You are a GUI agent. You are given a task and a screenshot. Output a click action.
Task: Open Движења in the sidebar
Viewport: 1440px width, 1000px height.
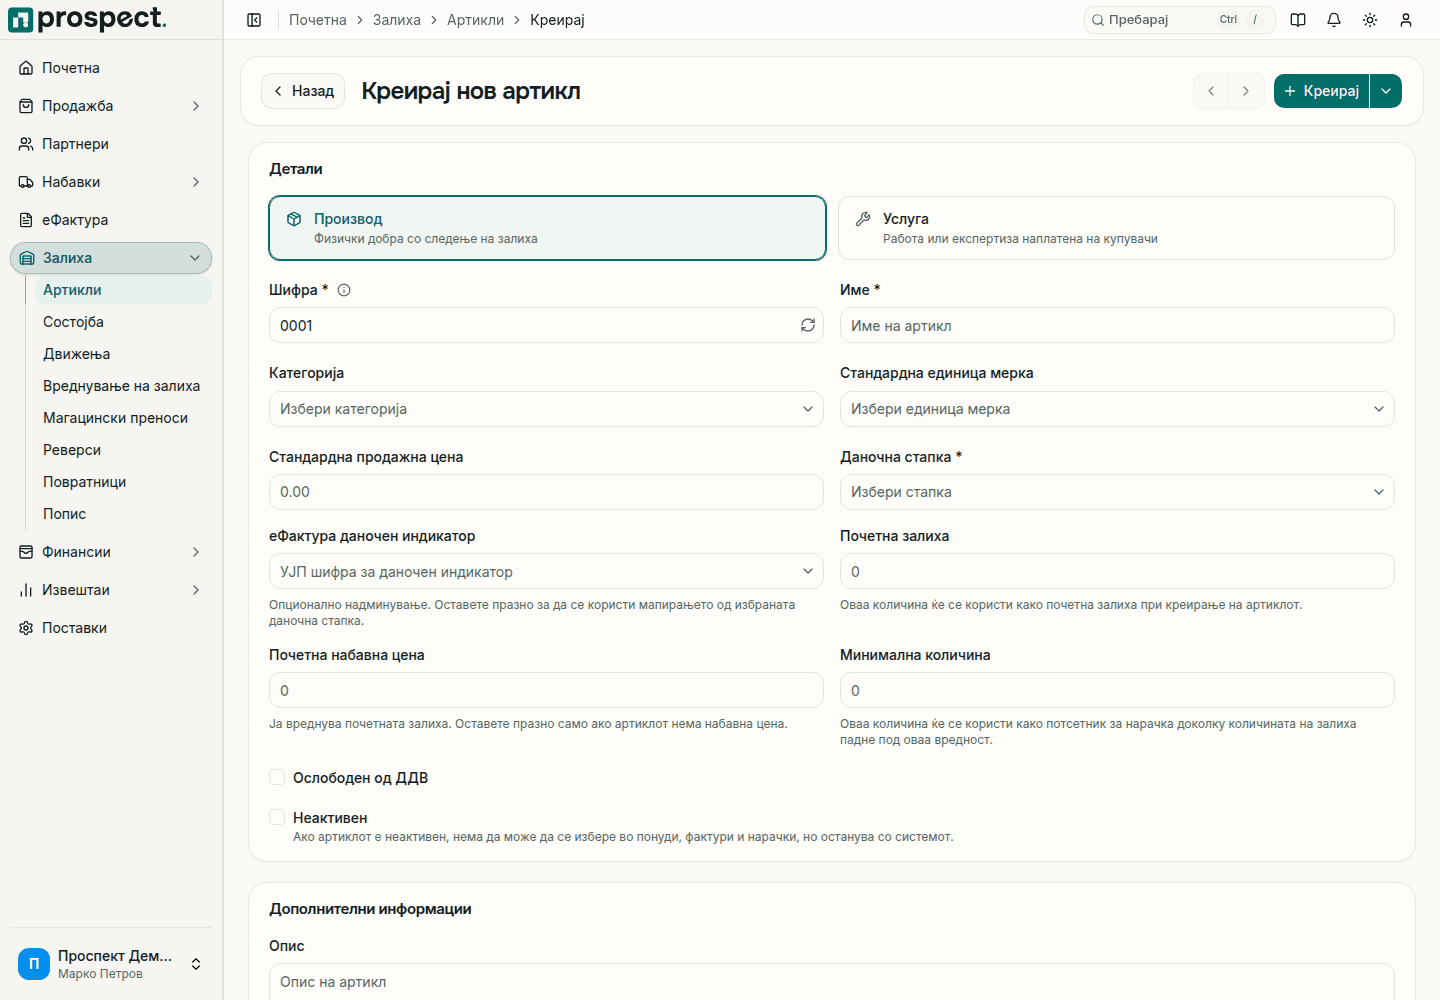[x=123, y=354]
